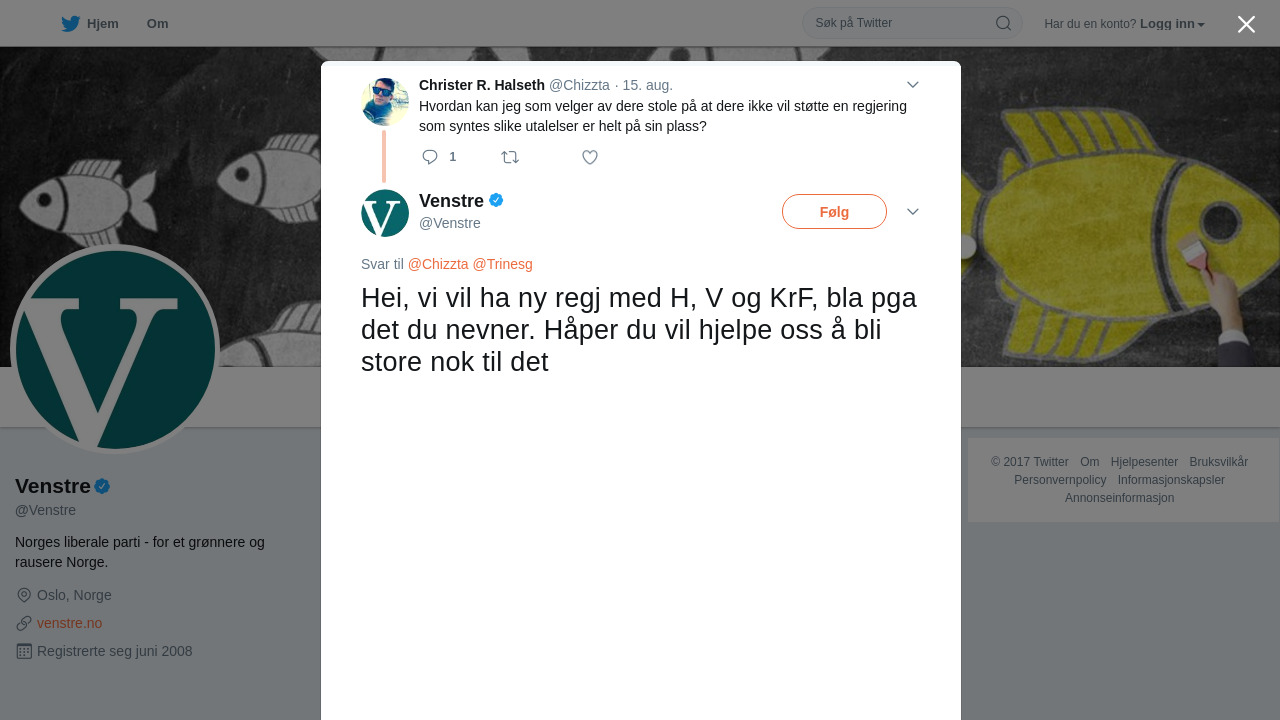This screenshot has height=720, width=1280.
Task: Click the reply icon under Christer's tweet
Action: [430, 157]
